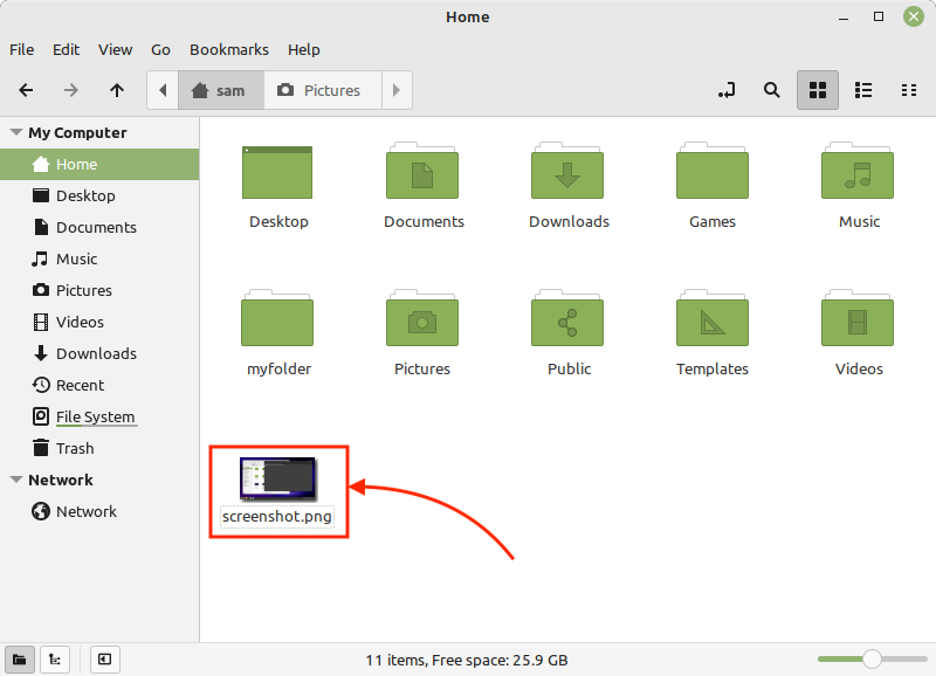Screen dimensions: 936x676
Task: Collapse the My Computer section
Action: click(16, 132)
